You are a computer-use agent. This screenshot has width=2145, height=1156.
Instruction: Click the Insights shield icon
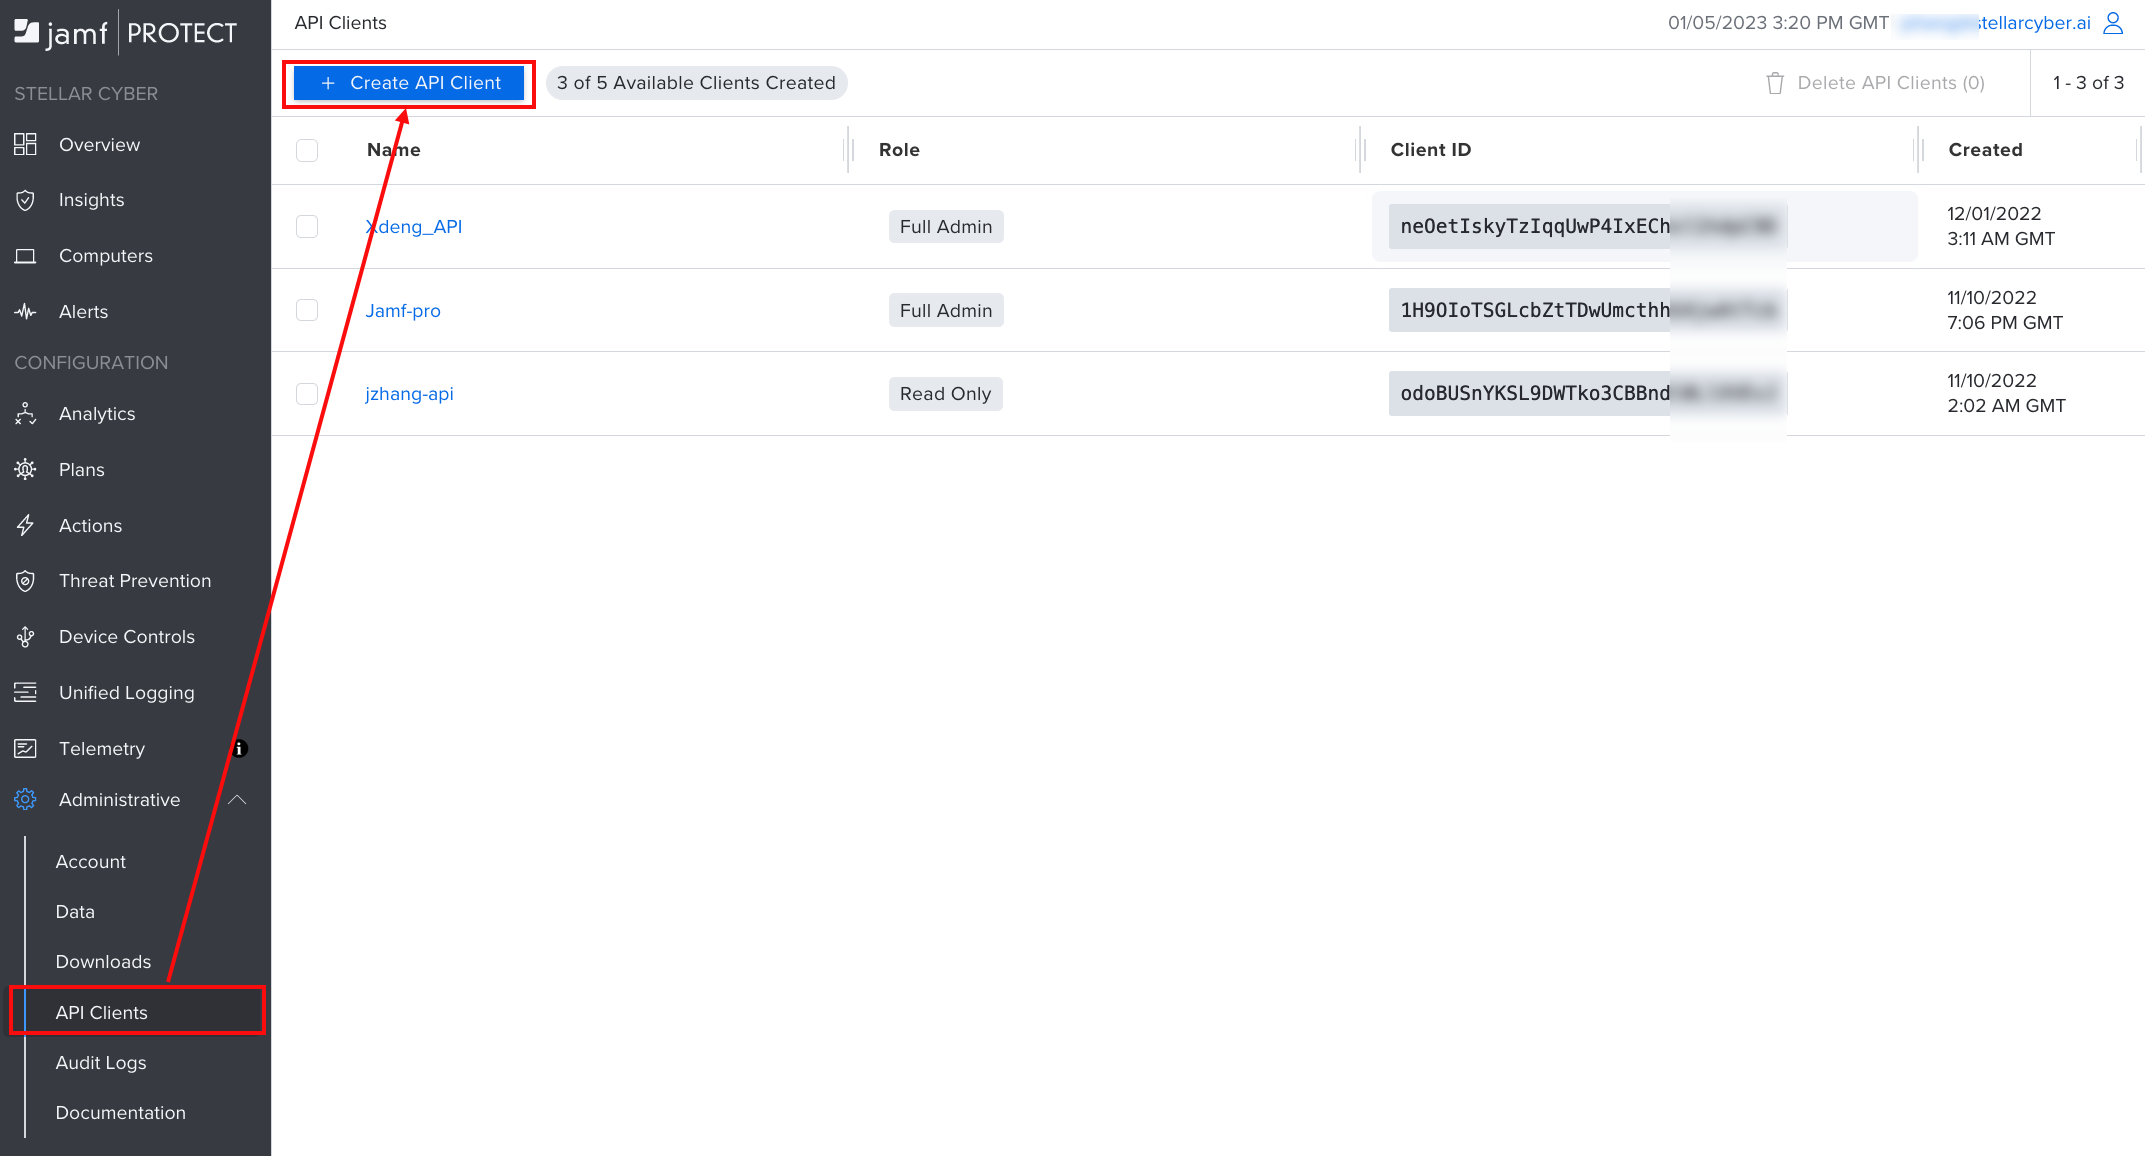click(25, 200)
